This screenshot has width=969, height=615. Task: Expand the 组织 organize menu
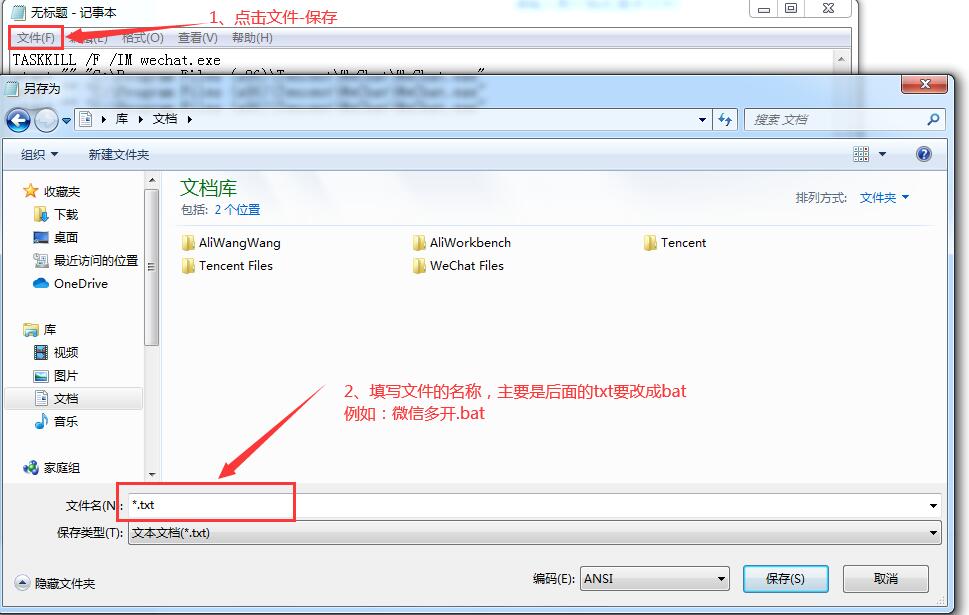point(39,155)
